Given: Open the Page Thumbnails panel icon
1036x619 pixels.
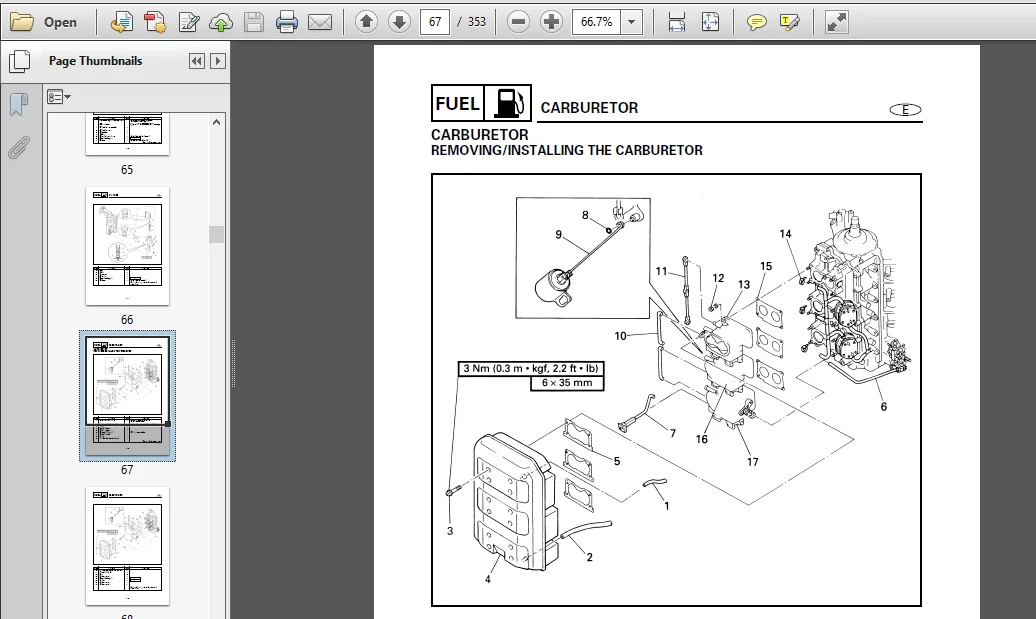Looking at the screenshot, I should [19, 61].
